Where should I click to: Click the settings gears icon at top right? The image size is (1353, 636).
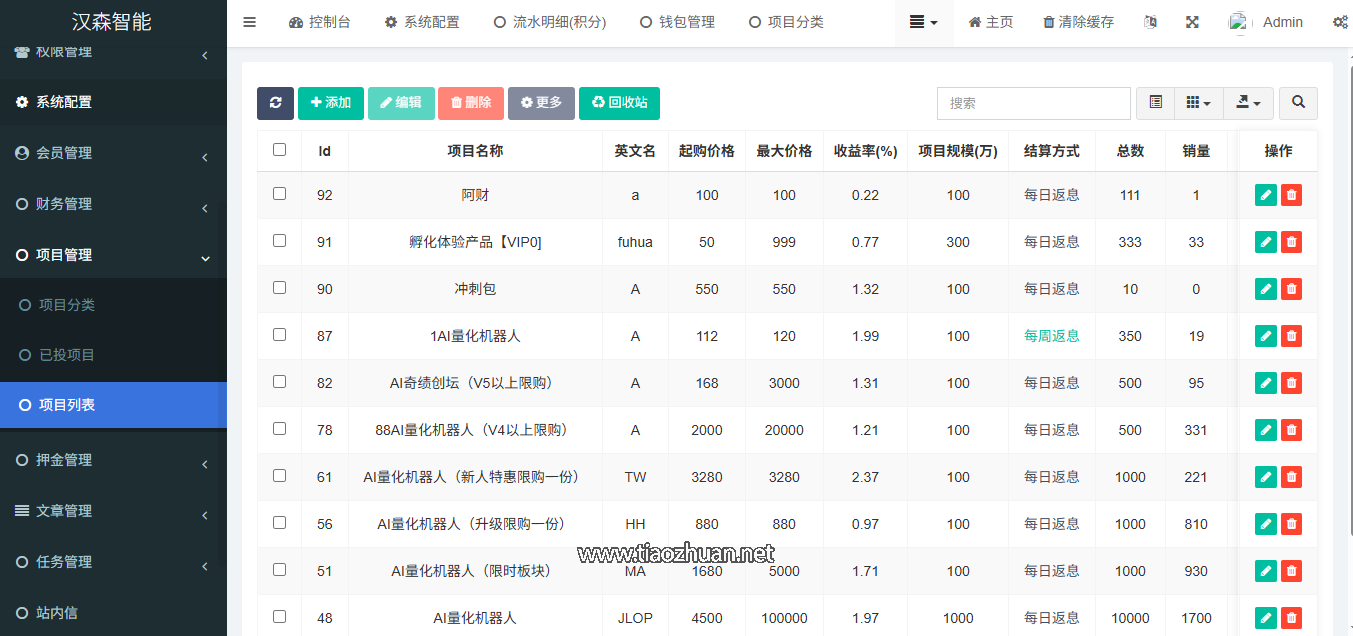[x=1339, y=22]
